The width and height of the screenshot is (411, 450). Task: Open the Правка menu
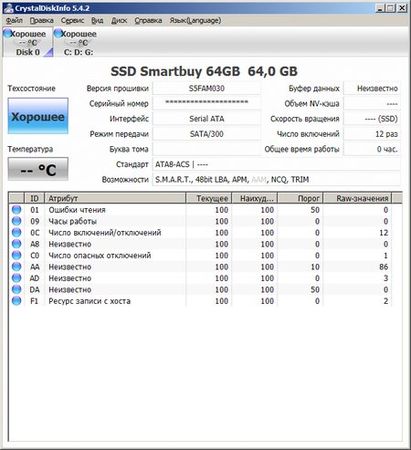(x=42, y=21)
